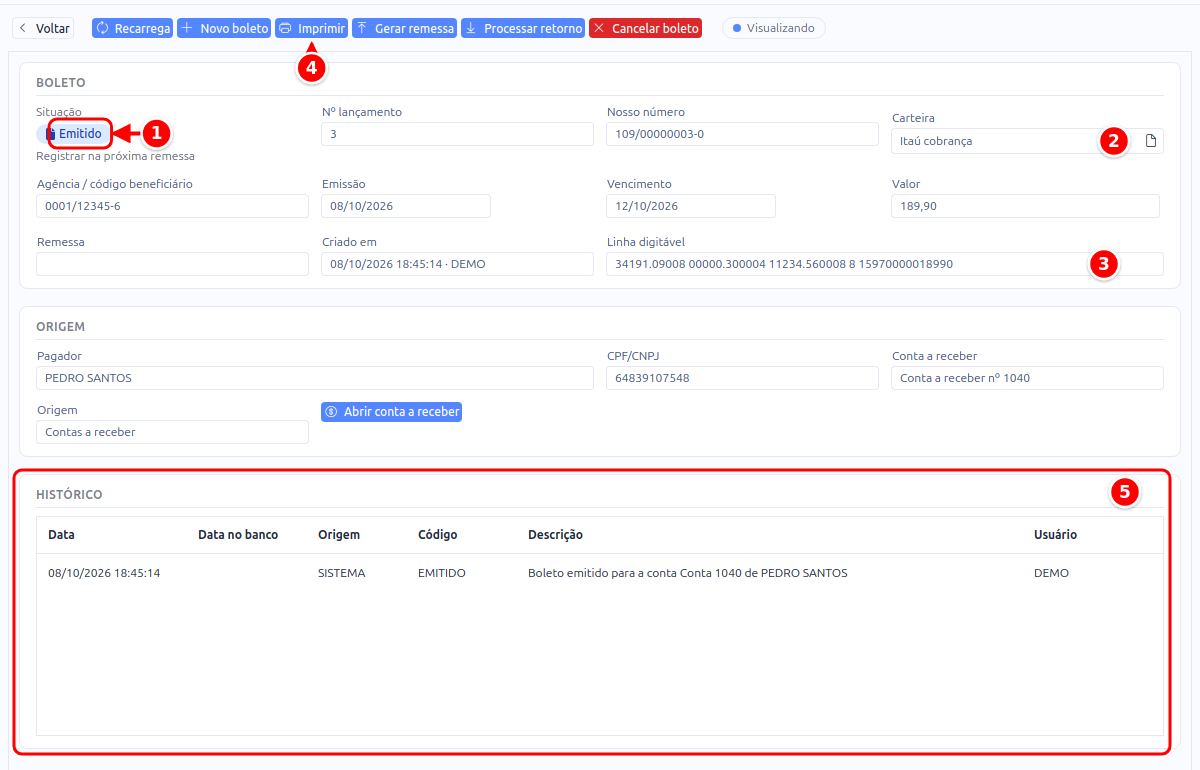
Task: Open the Abrir conta a receber button
Action: point(391,411)
